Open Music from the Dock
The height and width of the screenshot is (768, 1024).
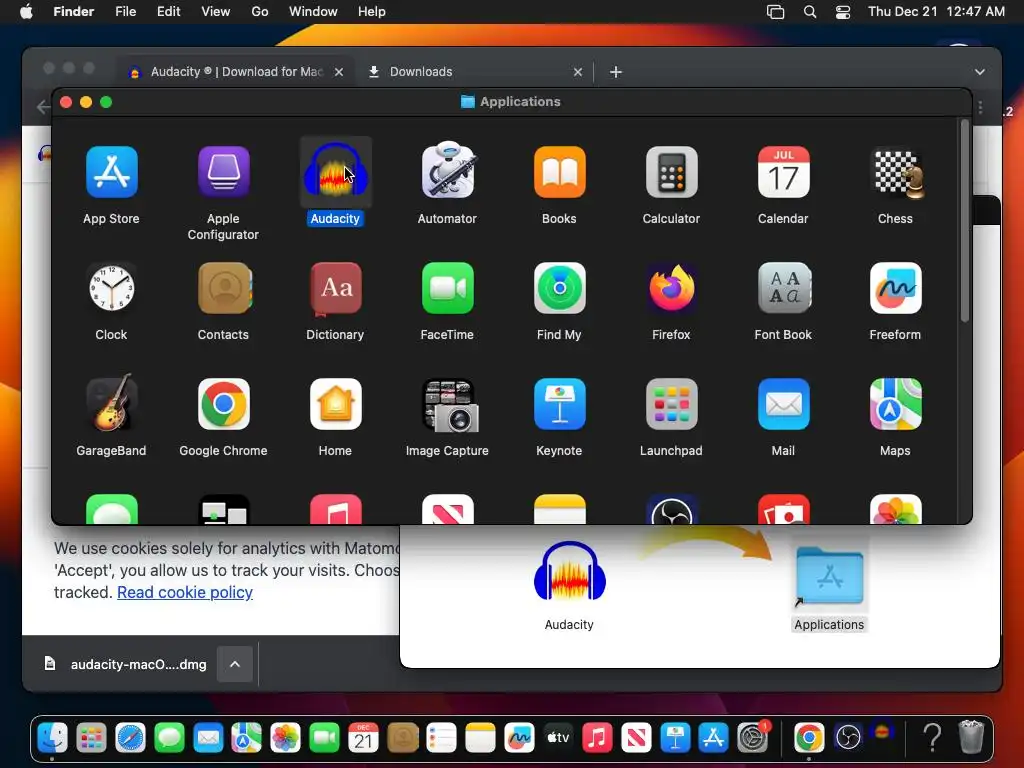pos(597,738)
